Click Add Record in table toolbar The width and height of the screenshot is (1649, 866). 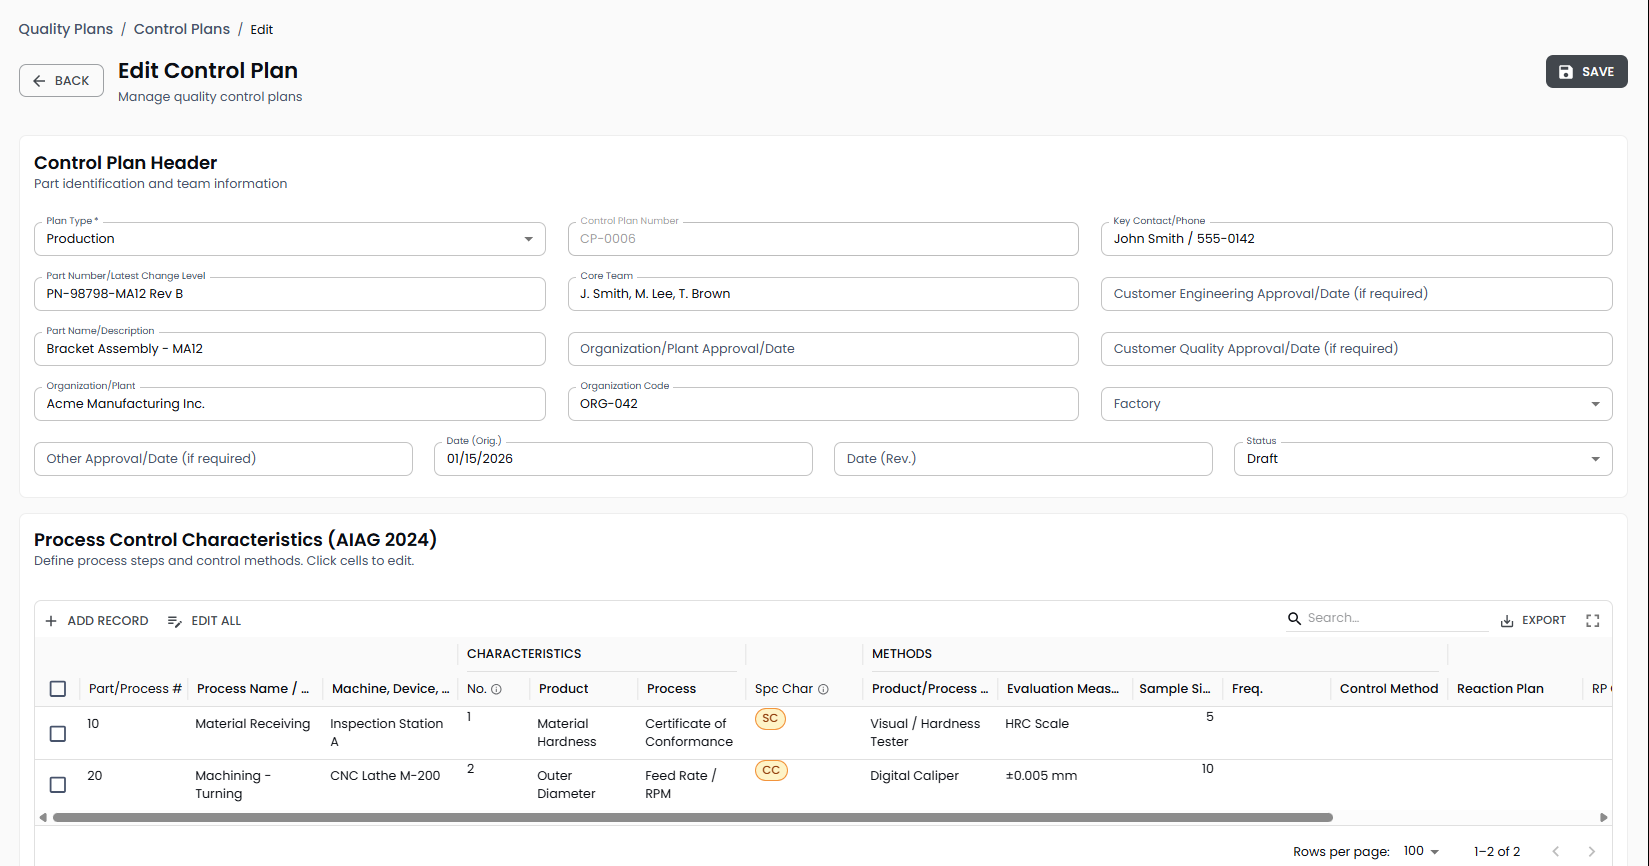97,621
